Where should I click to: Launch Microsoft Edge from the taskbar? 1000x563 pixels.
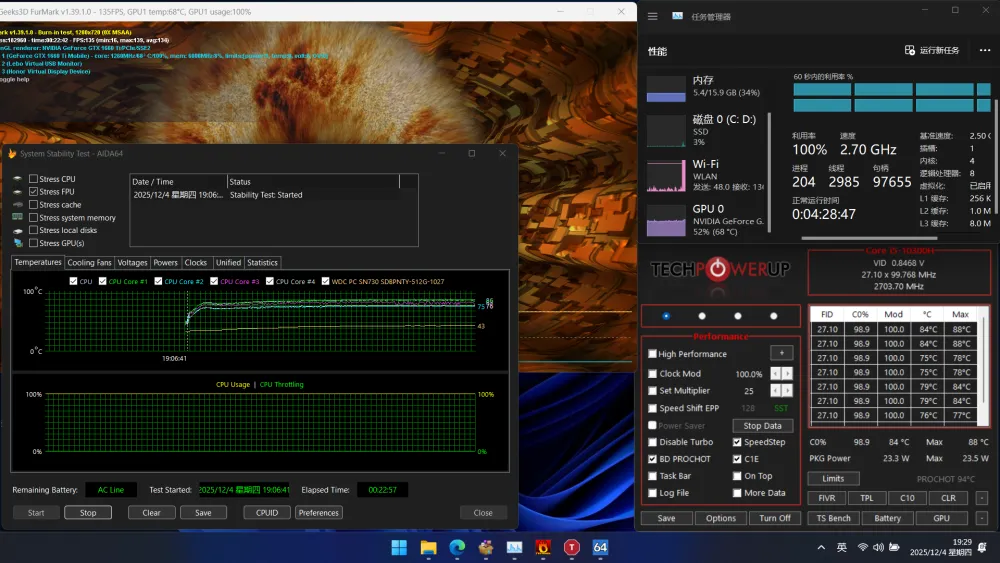457,547
